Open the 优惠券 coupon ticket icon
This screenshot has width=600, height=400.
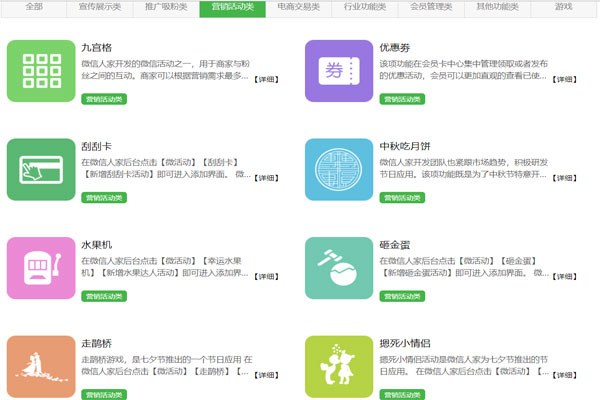[x=339, y=71]
